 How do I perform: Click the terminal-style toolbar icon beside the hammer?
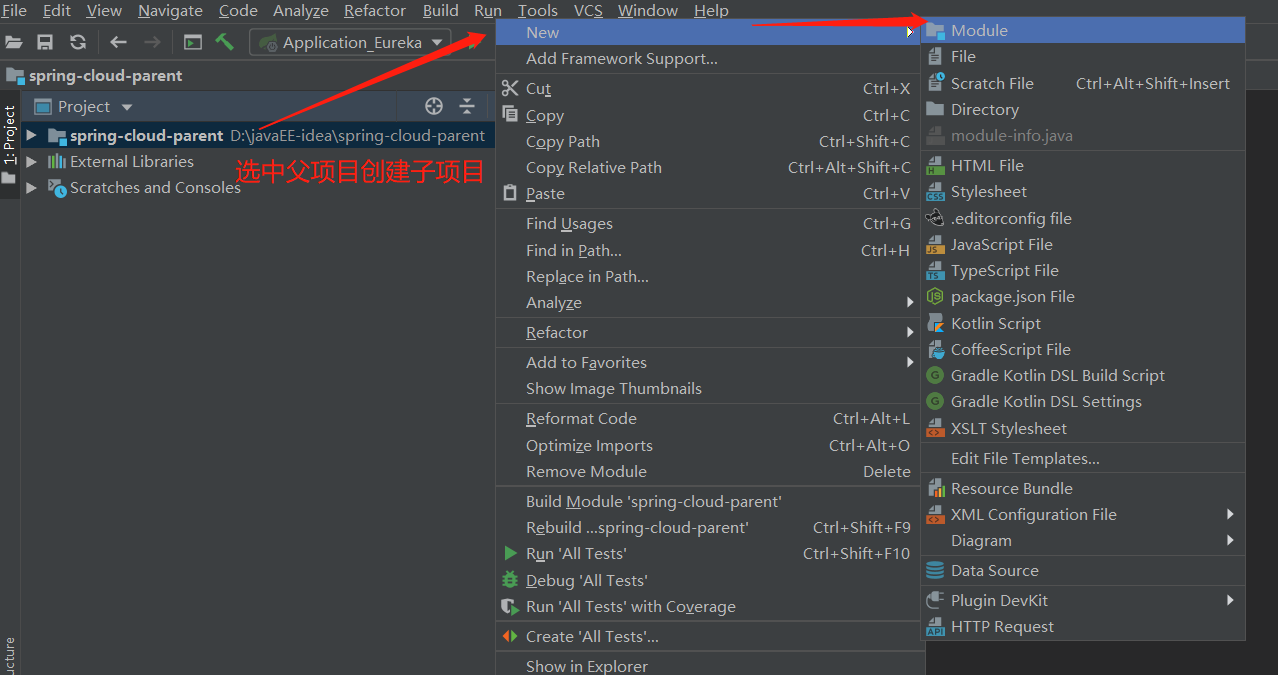(x=192, y=42)
